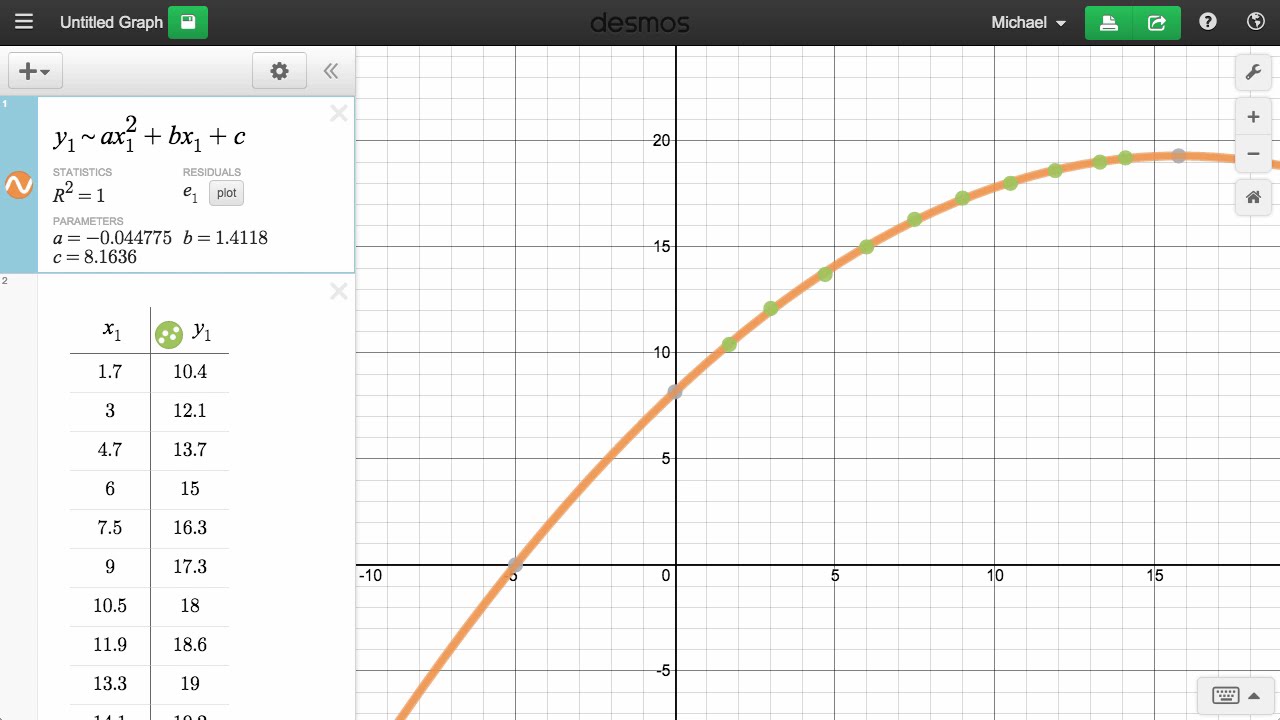Open expression list settings gear
Screen dimensions: 1280x720
pos(279,71)
